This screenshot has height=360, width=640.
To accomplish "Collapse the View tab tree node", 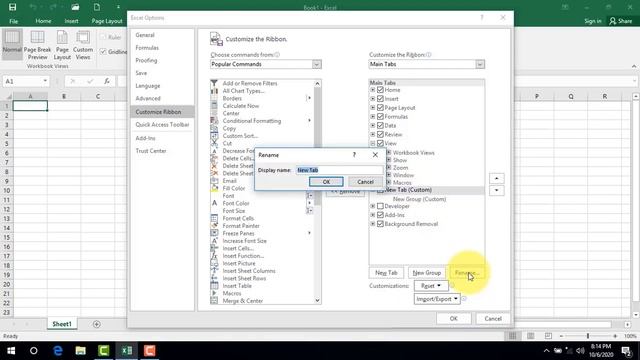I will tap(373, 143).
